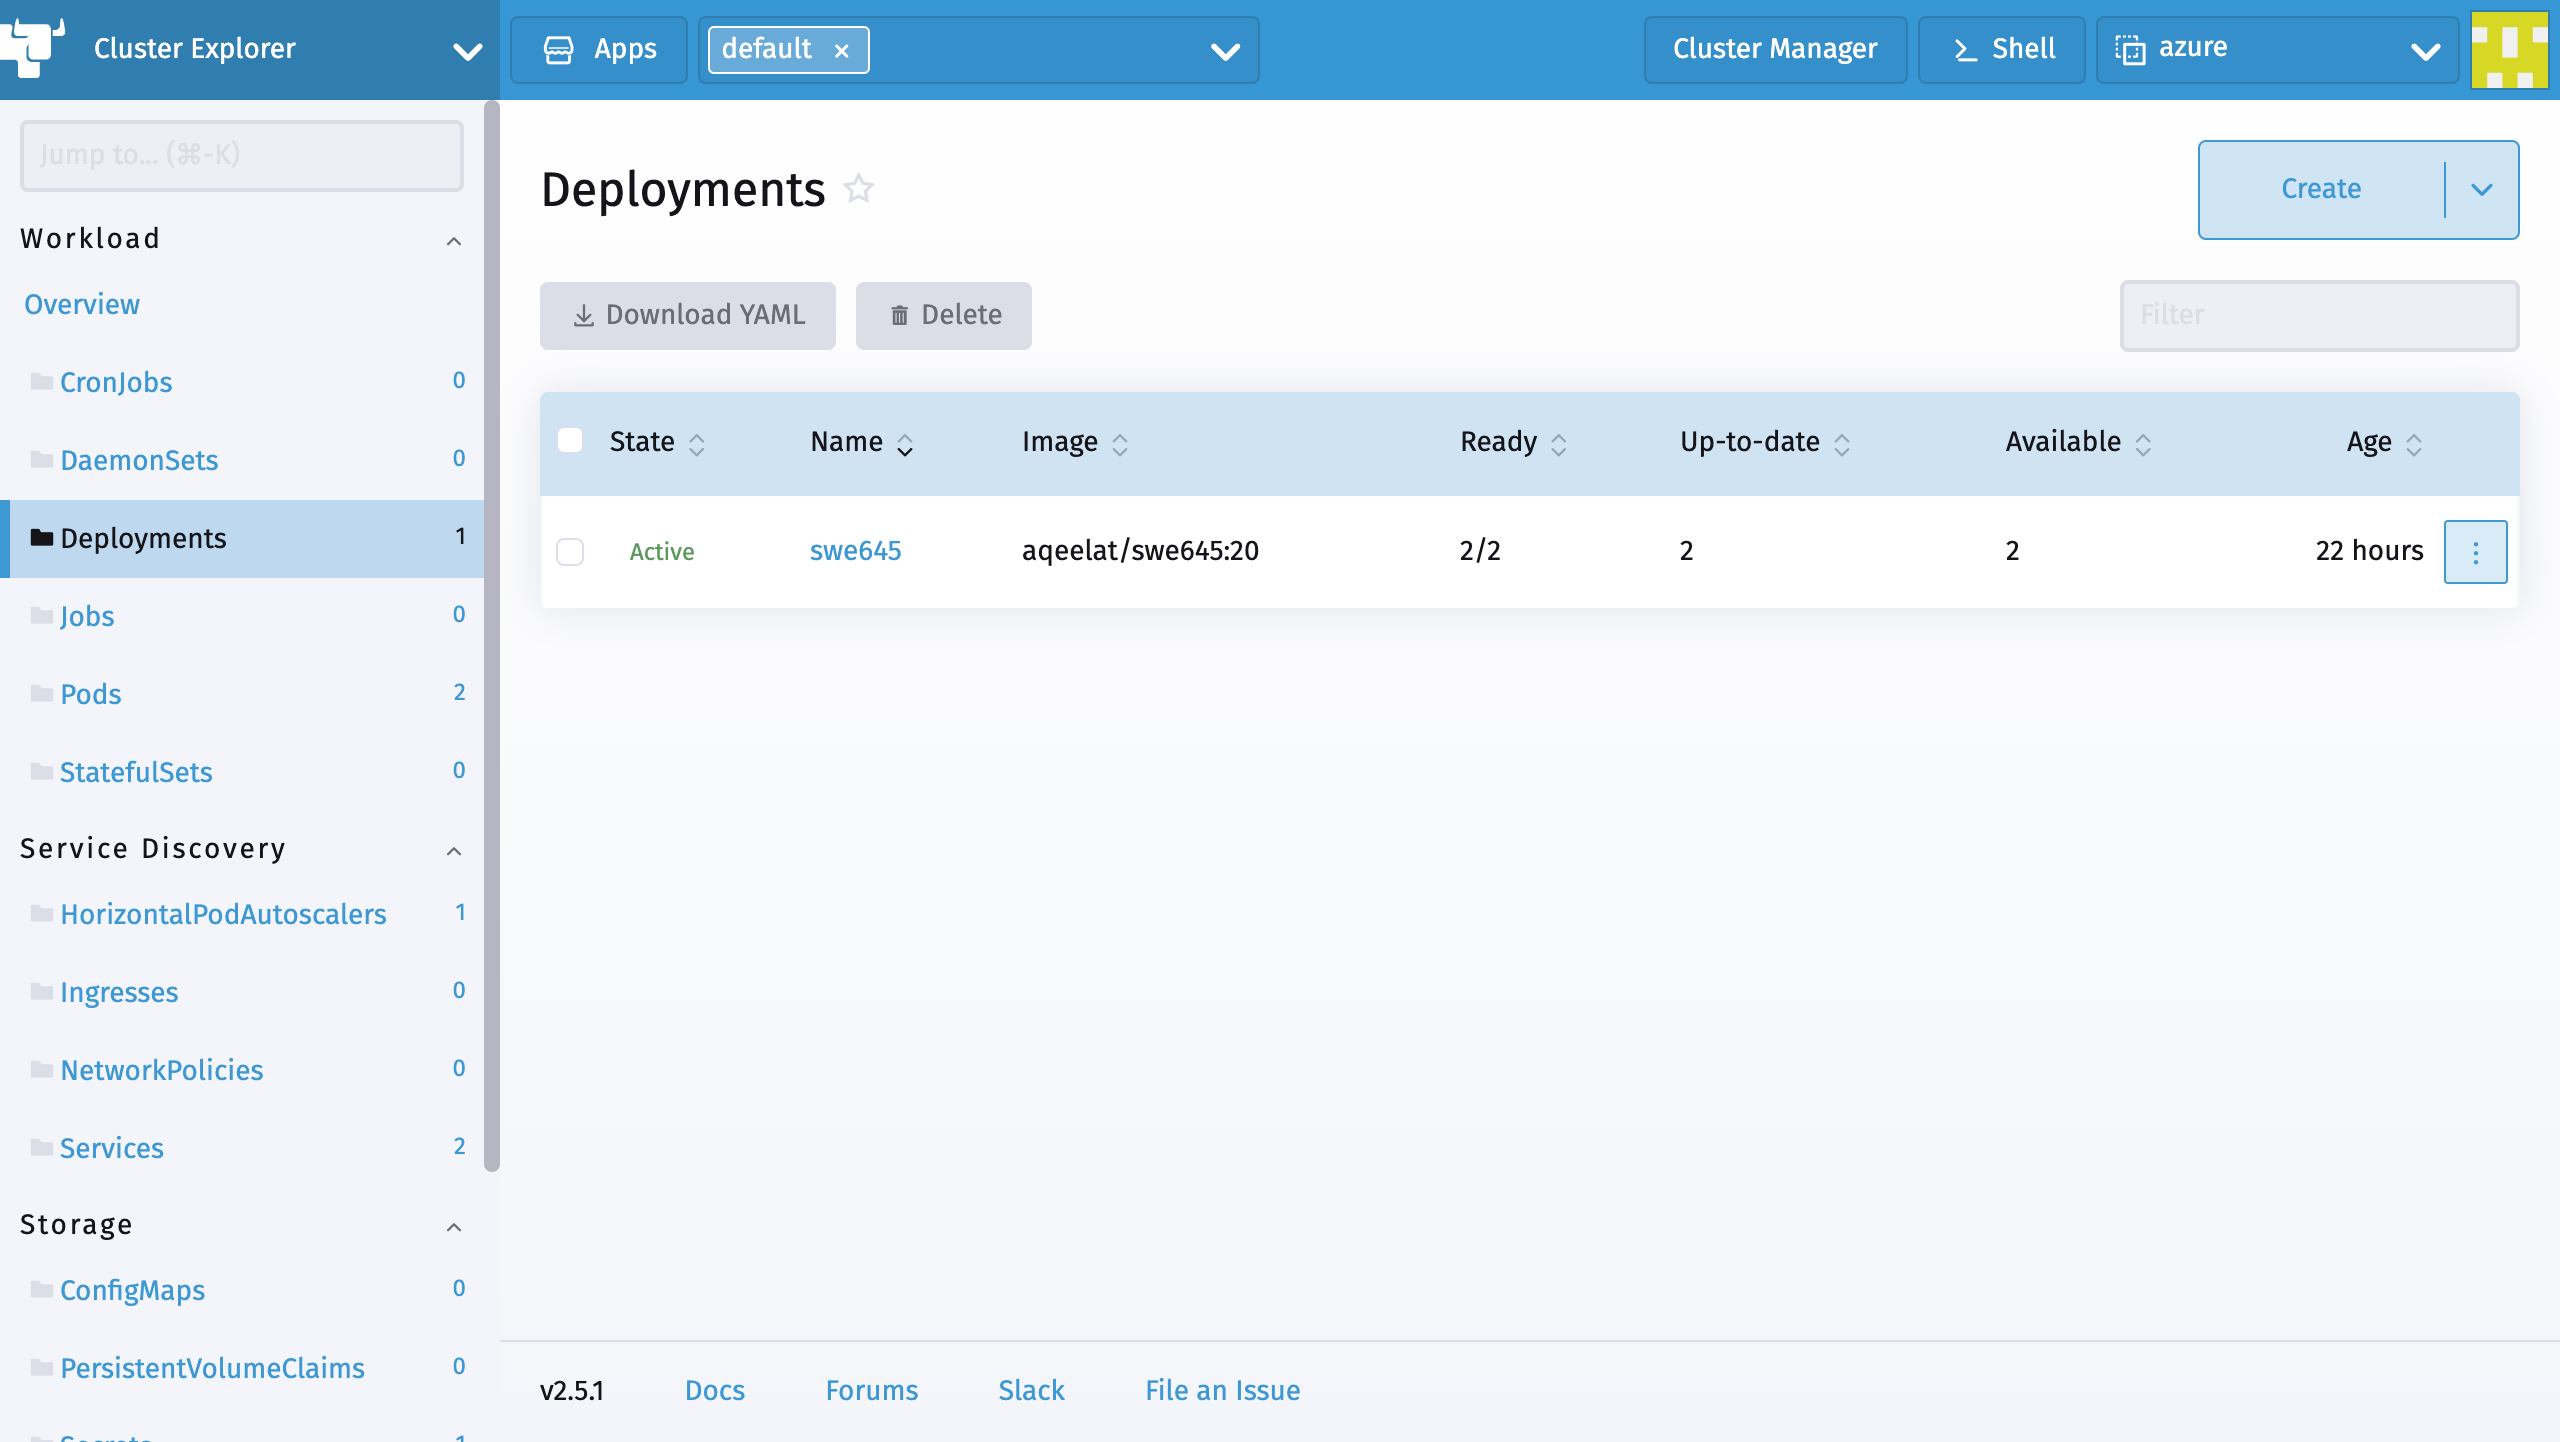Screen dimensions: 2560x1442
Task: Go to Services in Service Discovery
Action: point(112,1148)
